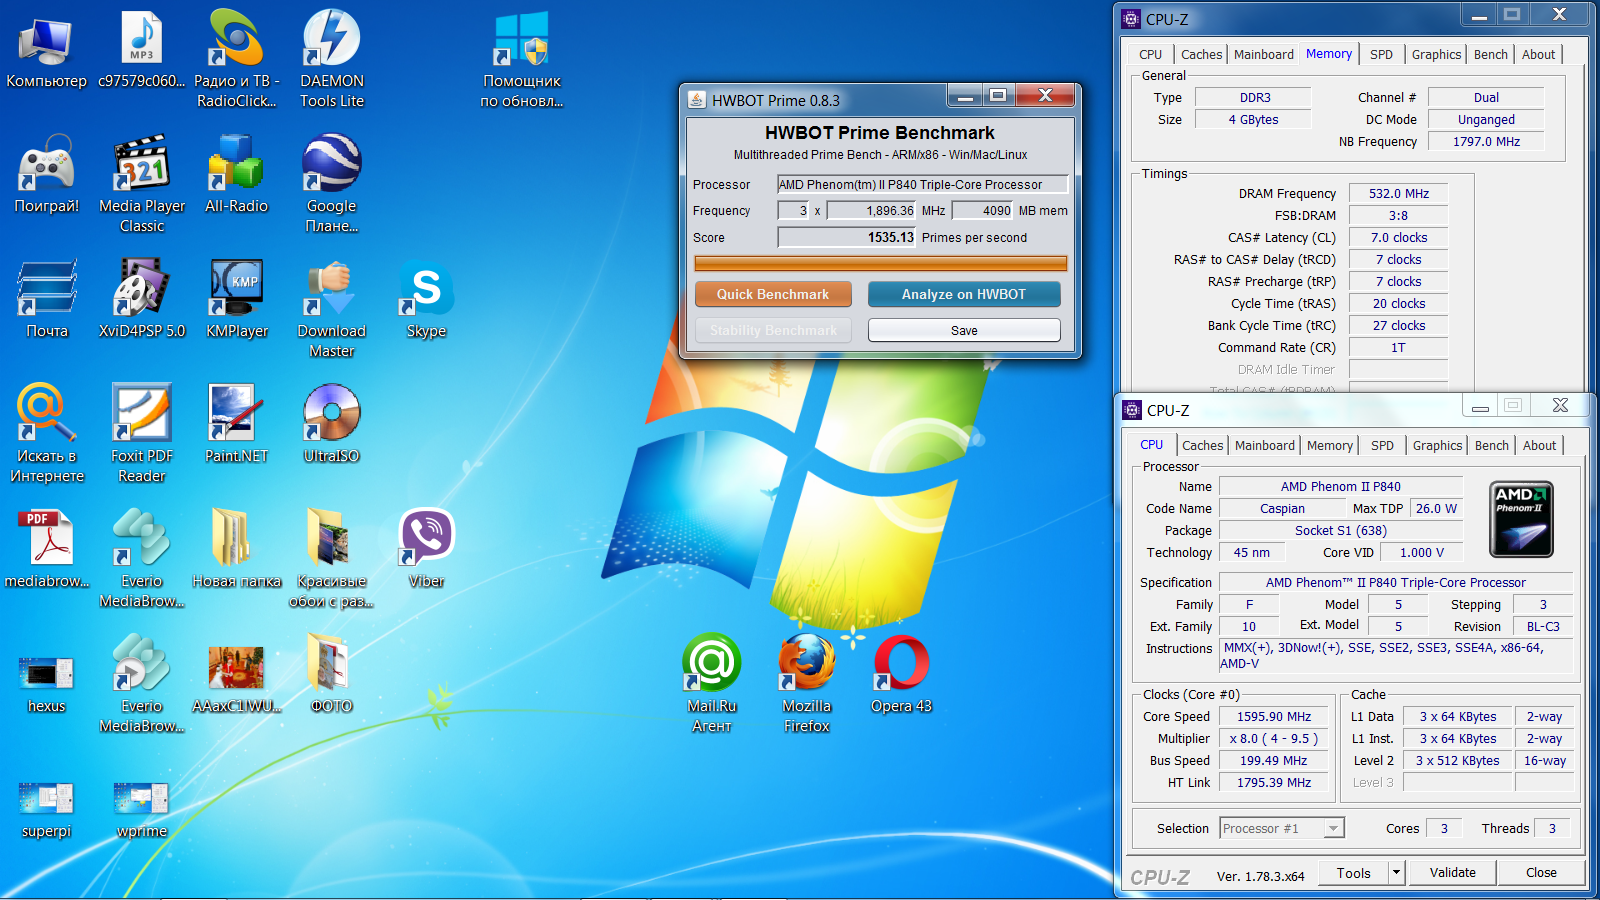This screenshot has height=900, width=1600.
Task: Click AMD Phenom II logo in CPU-Z
Action: tap(1521, 520)
